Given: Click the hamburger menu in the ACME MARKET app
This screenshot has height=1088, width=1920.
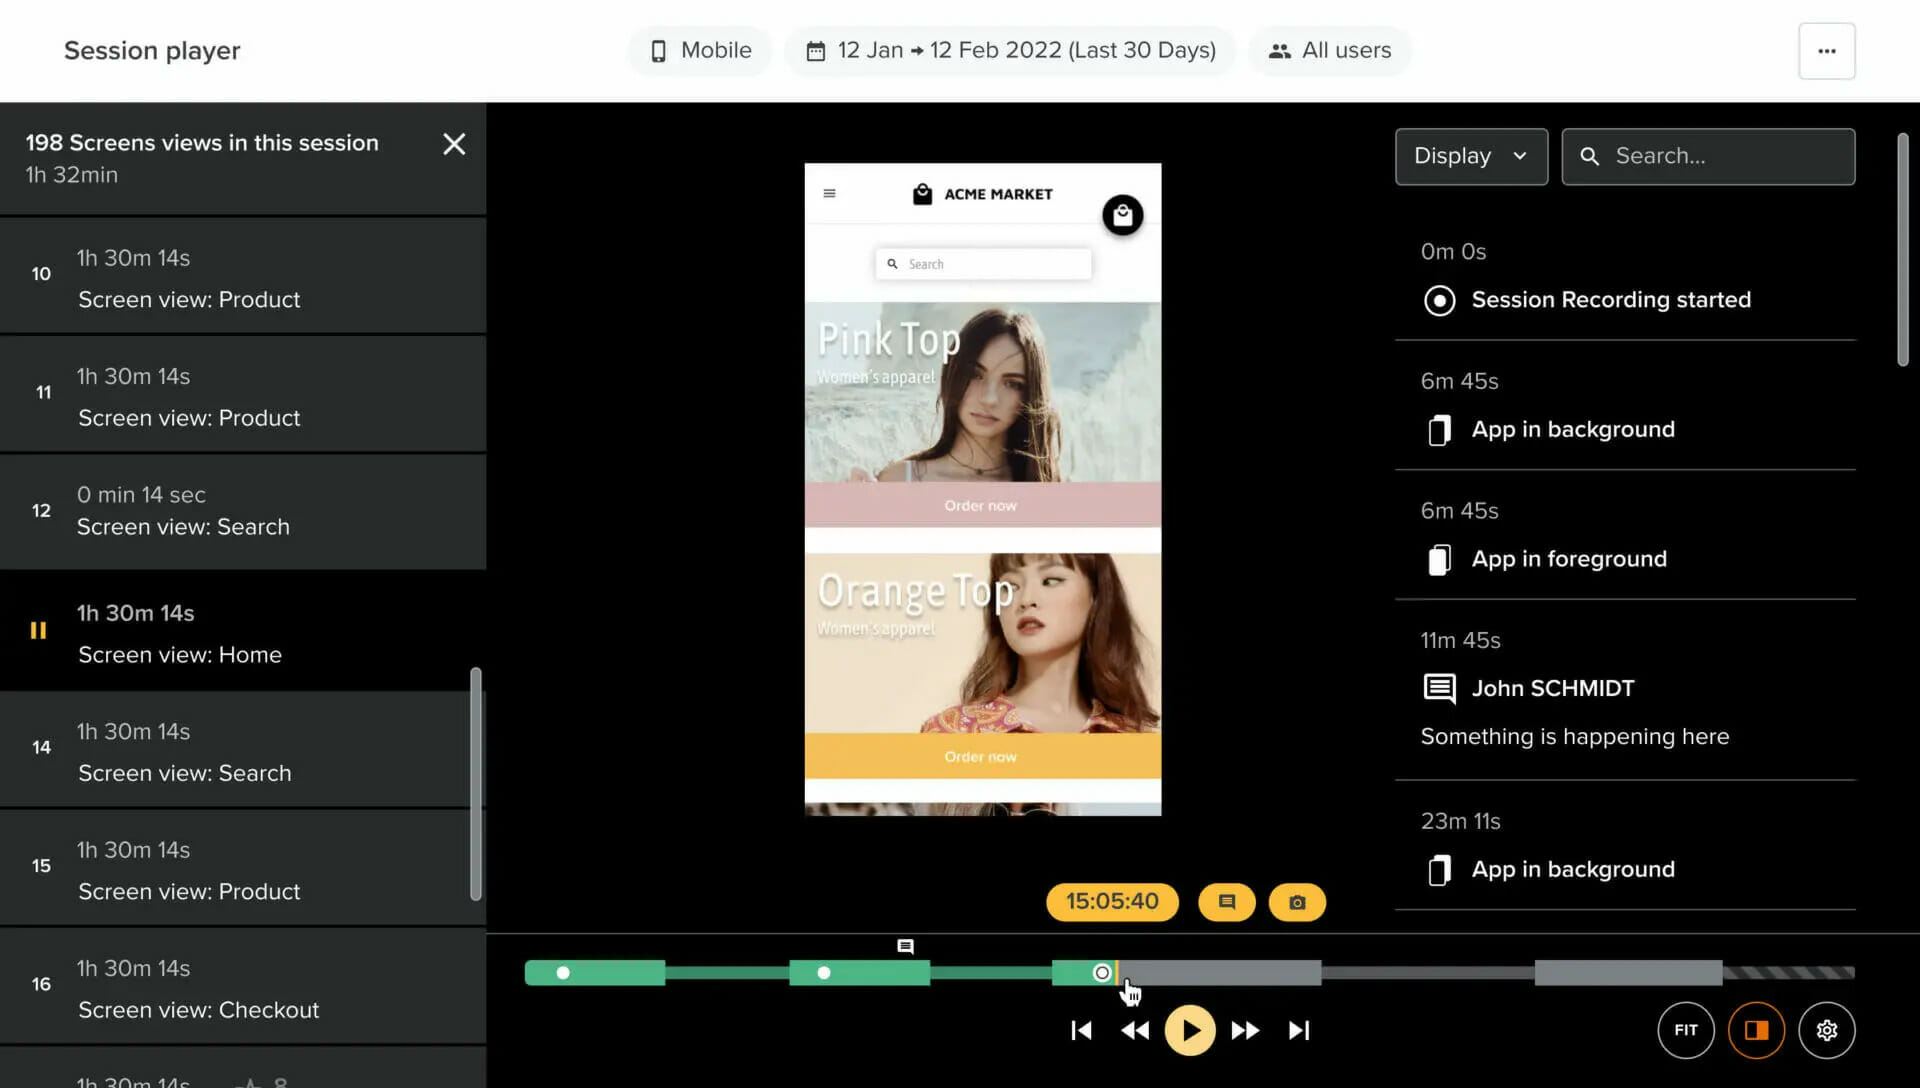Looking at the screenshot, I should pyautogui.click(x=829, y=193).
